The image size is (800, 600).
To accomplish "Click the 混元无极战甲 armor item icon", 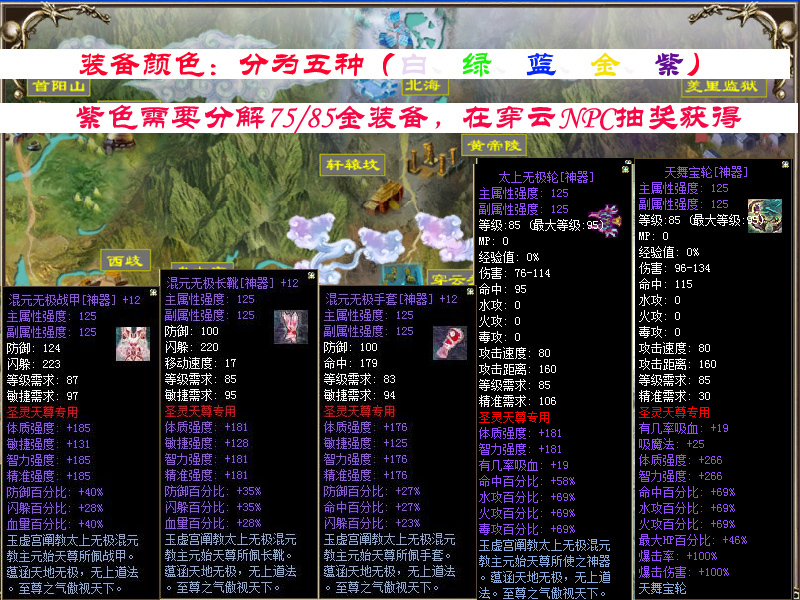I will coord(133,344).
